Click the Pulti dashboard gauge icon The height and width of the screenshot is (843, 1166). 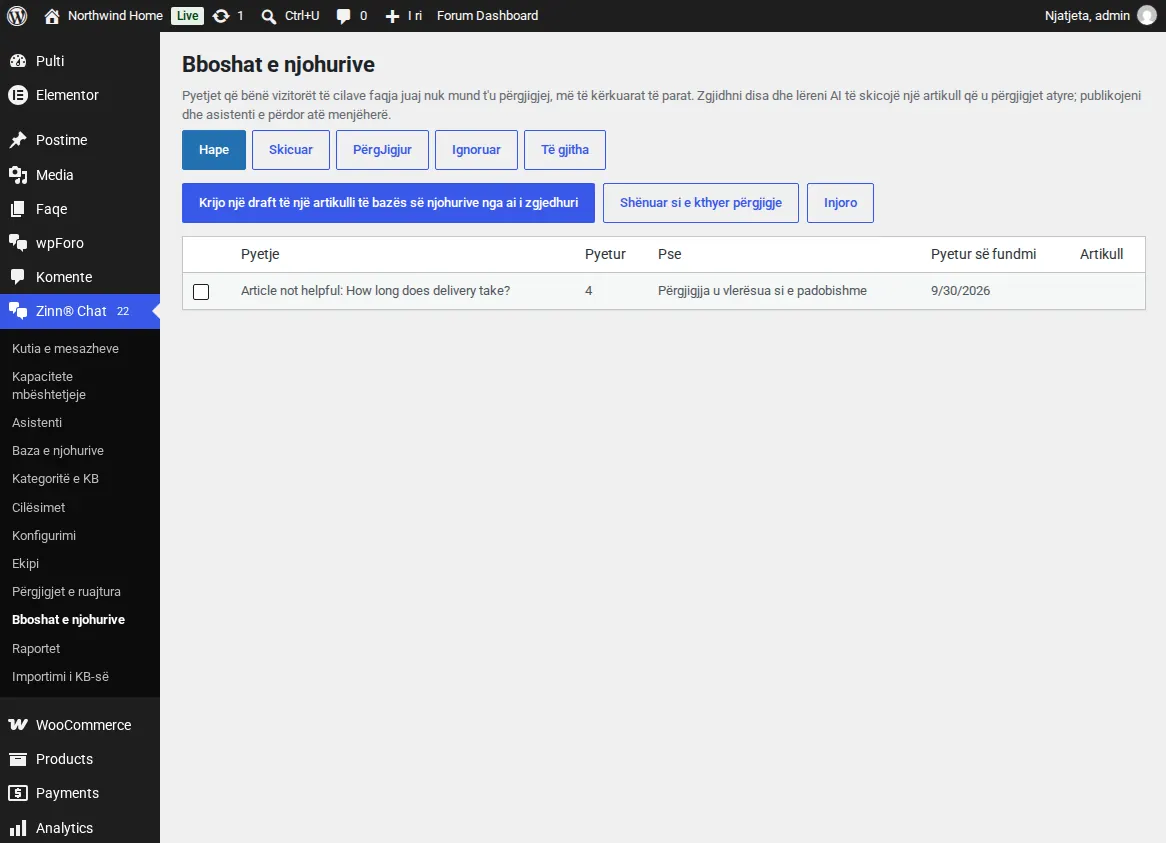tap(18, 61)
